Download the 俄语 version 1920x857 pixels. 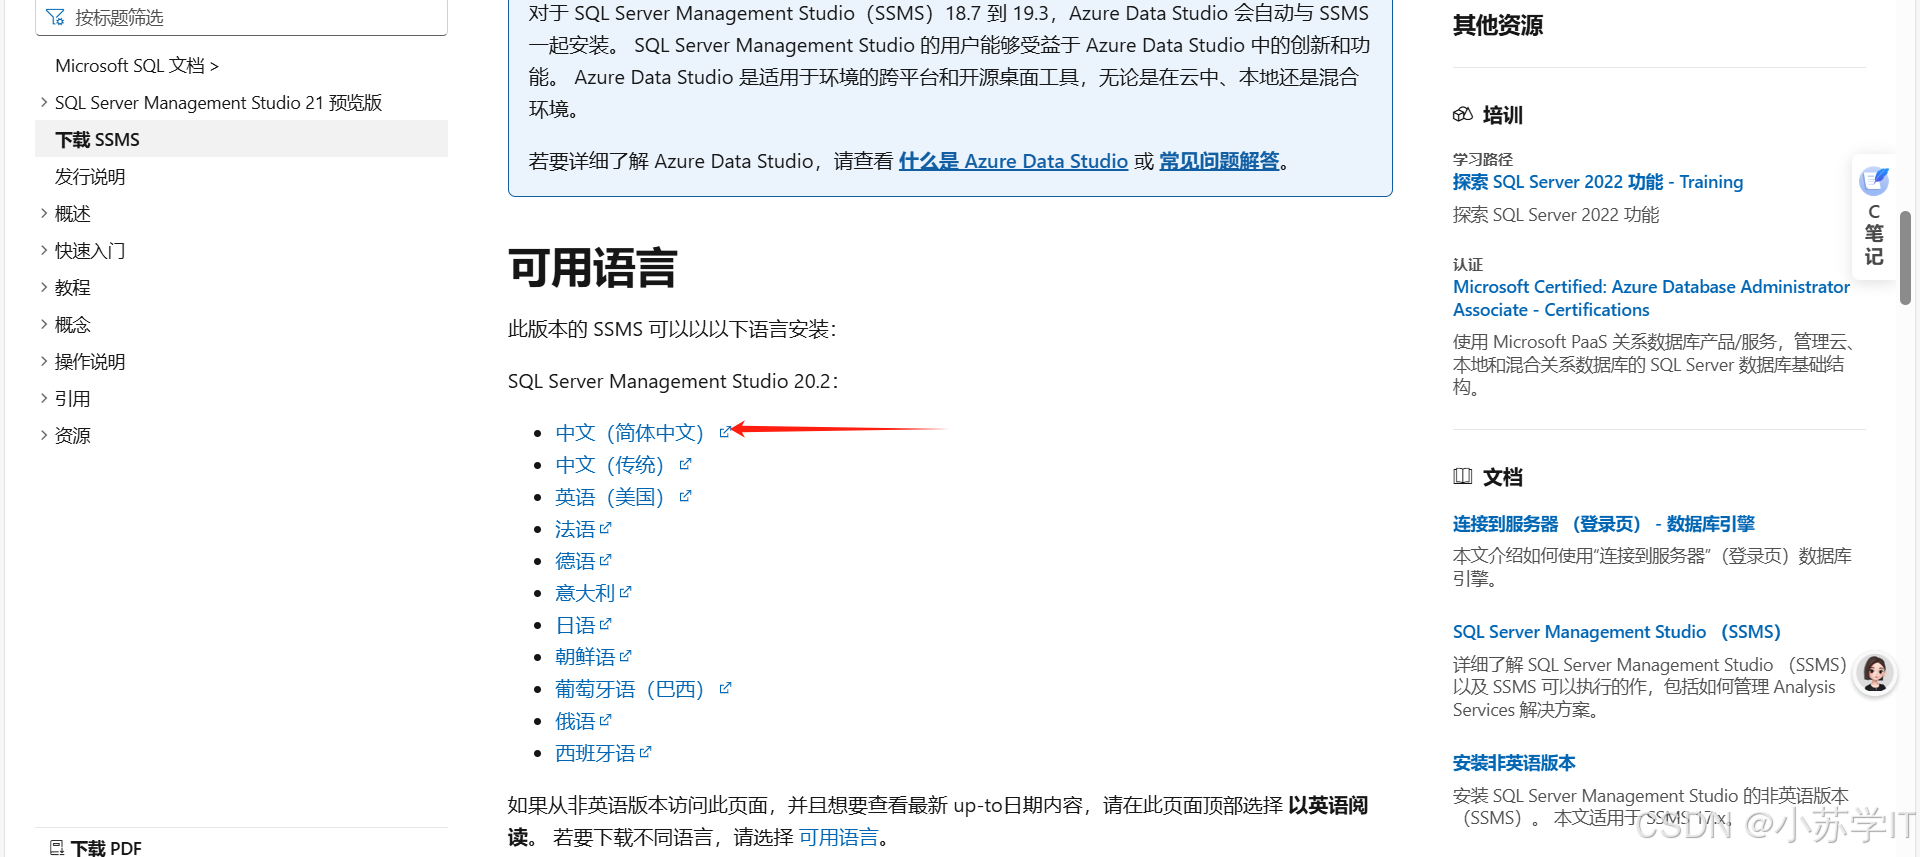tap(575, 721)
